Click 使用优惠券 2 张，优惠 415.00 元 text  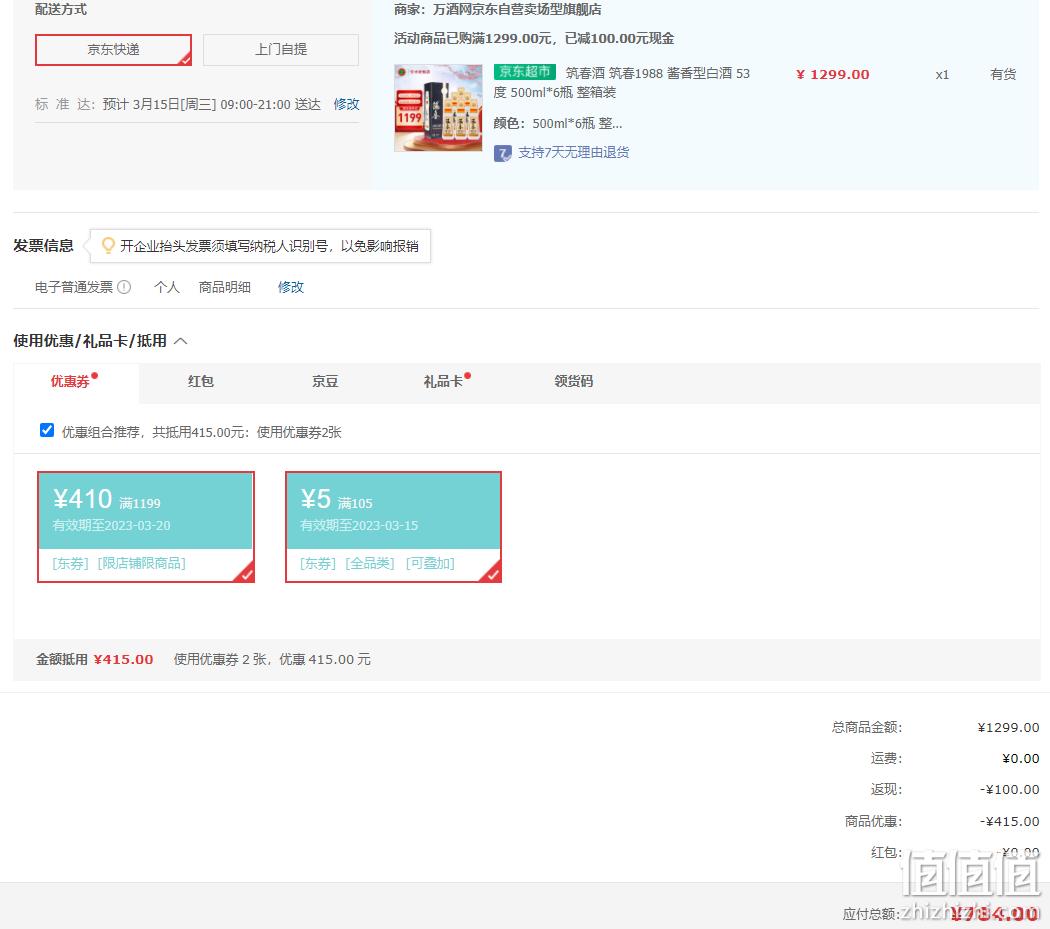[x=272, y=659]
